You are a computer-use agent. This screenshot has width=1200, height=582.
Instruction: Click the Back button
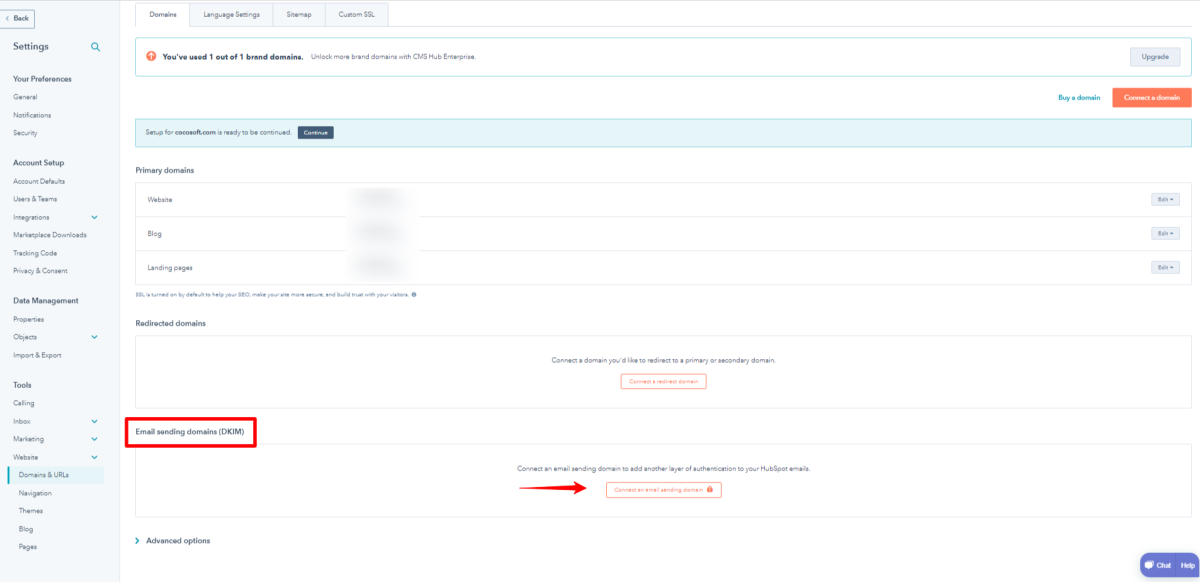[17, 18]
